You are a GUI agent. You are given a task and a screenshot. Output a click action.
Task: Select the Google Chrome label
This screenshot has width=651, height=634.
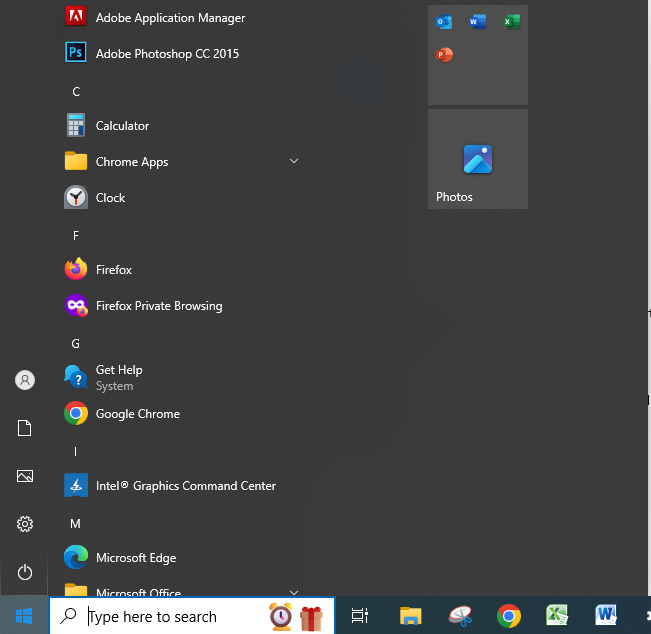[x=138, y=414]
